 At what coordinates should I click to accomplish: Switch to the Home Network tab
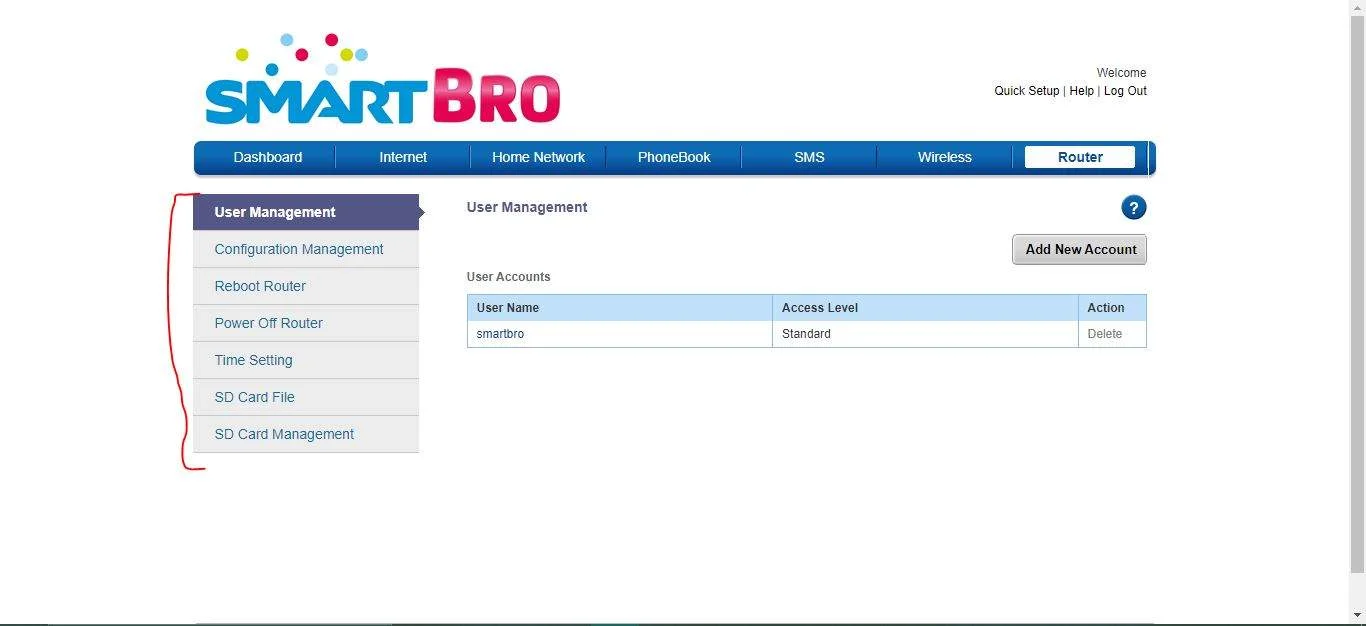tap(538, 157)
